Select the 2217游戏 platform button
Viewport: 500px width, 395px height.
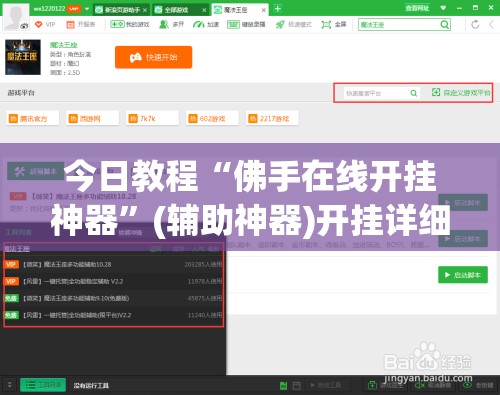272,118
